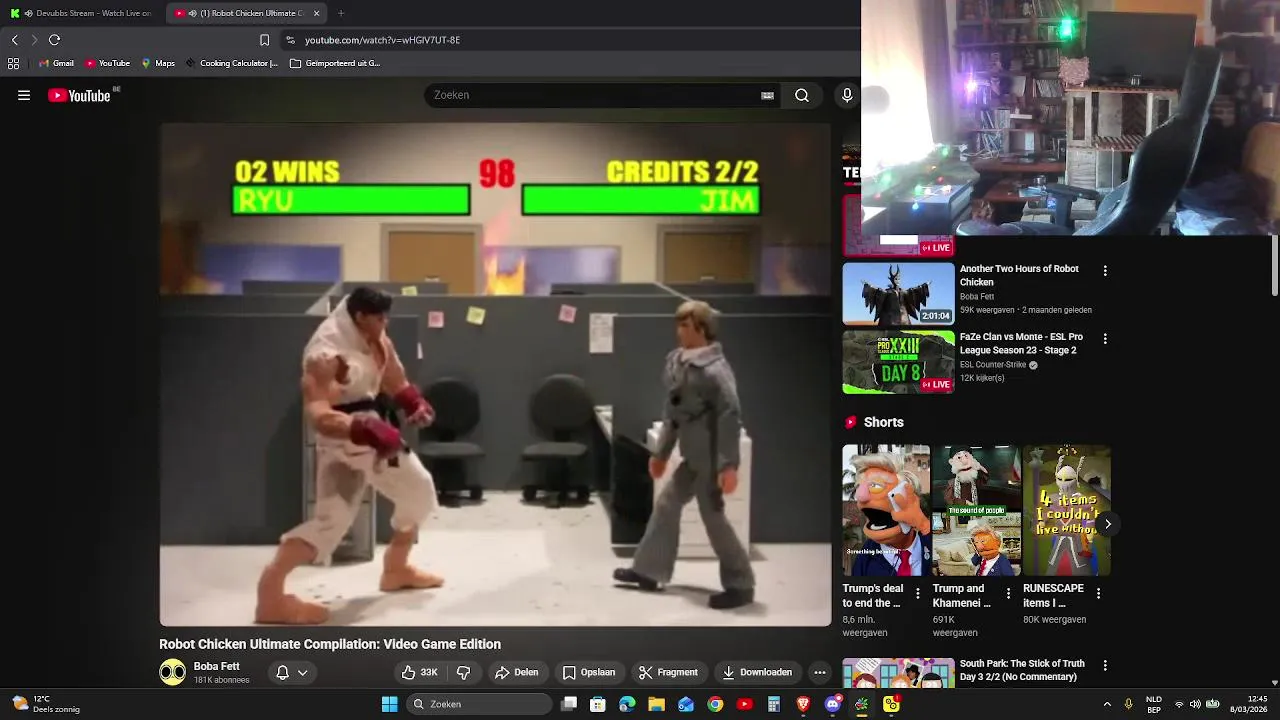Go back in browser history

pos(14,40)
